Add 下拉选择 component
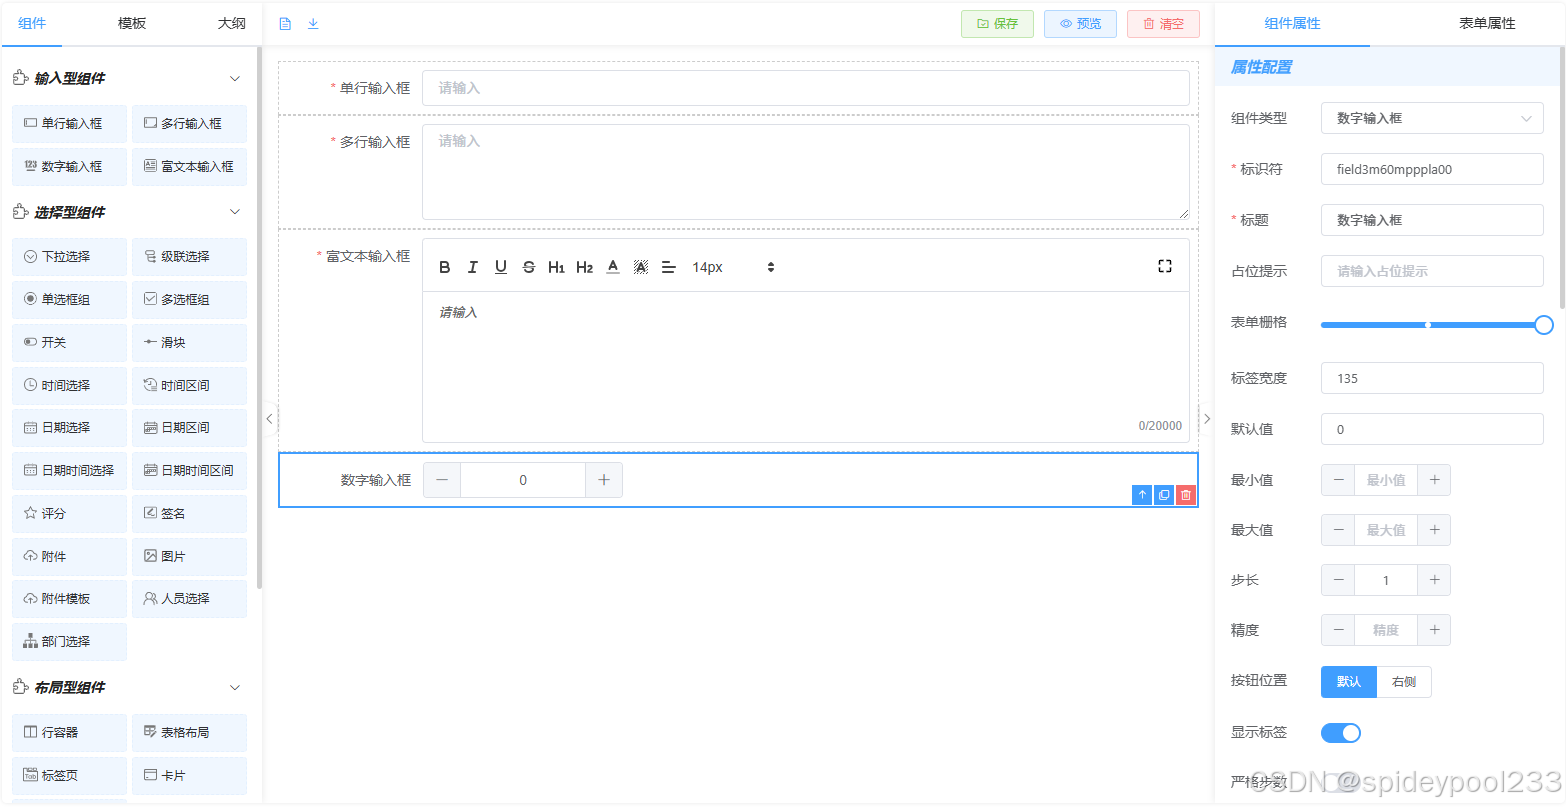1566x809 pixels. pyautogui.click(x=70, y=257)
